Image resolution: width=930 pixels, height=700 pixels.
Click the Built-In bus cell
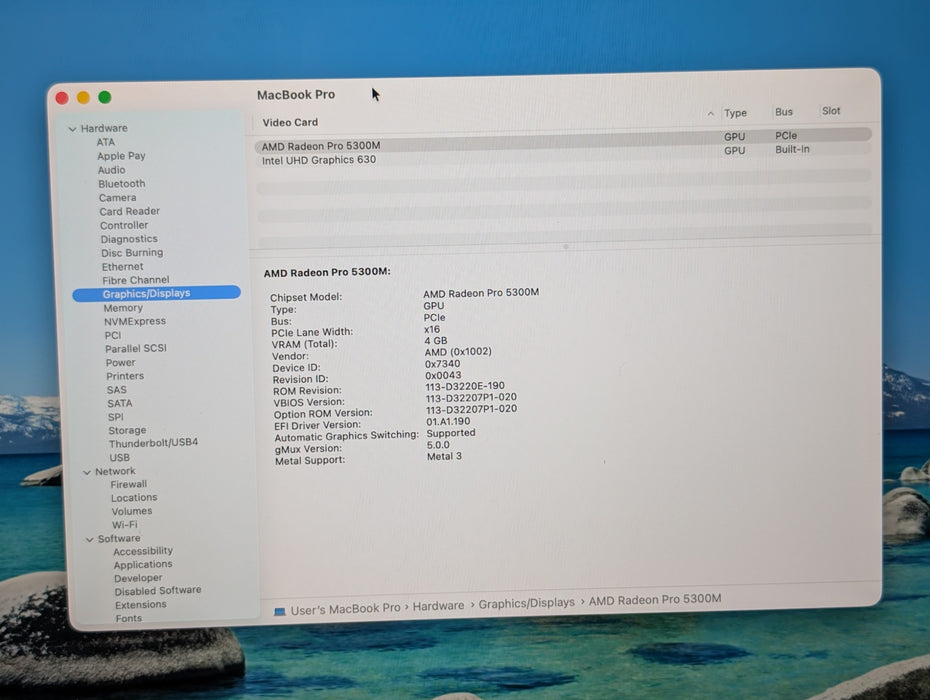pyautogui.click(x=792, y=149)
